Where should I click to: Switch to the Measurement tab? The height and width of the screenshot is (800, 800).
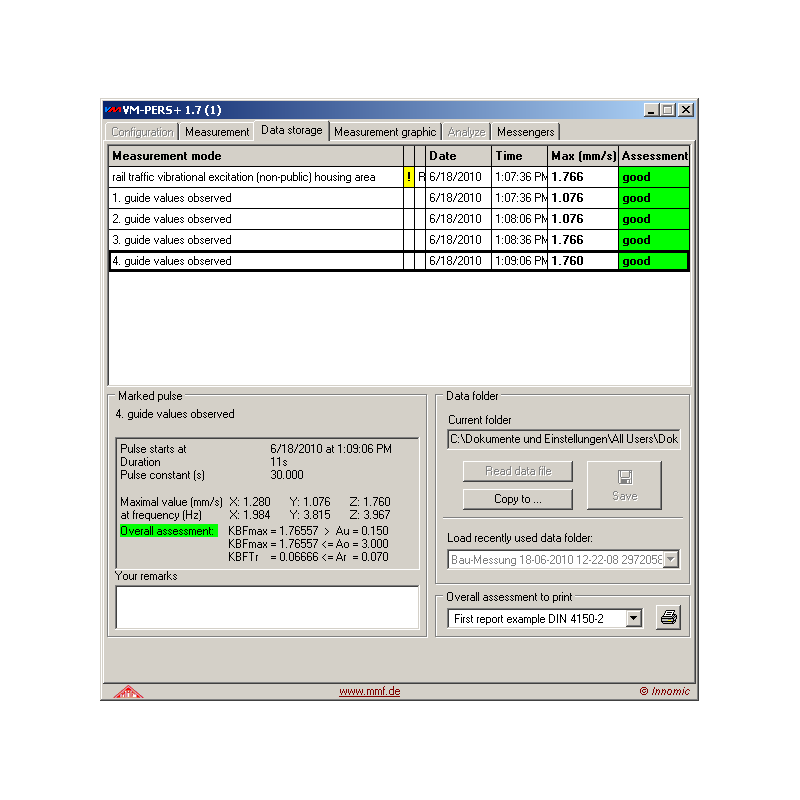click(217, 132)
